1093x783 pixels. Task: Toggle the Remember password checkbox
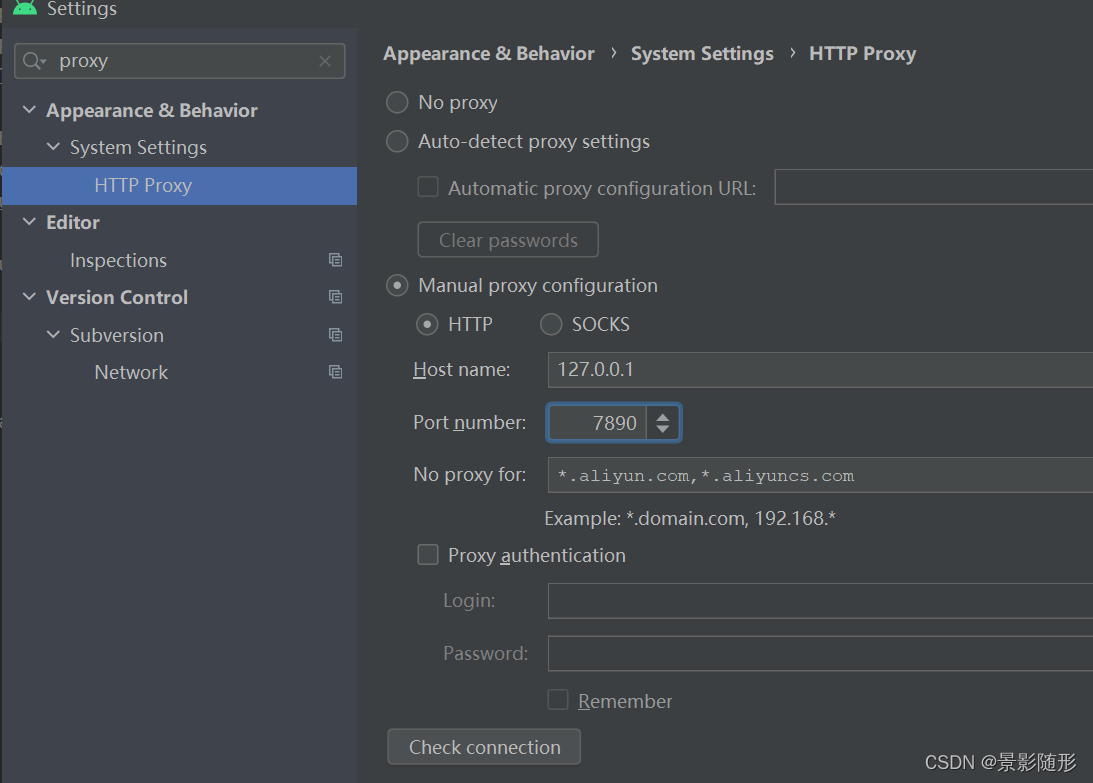coord(558,699)
